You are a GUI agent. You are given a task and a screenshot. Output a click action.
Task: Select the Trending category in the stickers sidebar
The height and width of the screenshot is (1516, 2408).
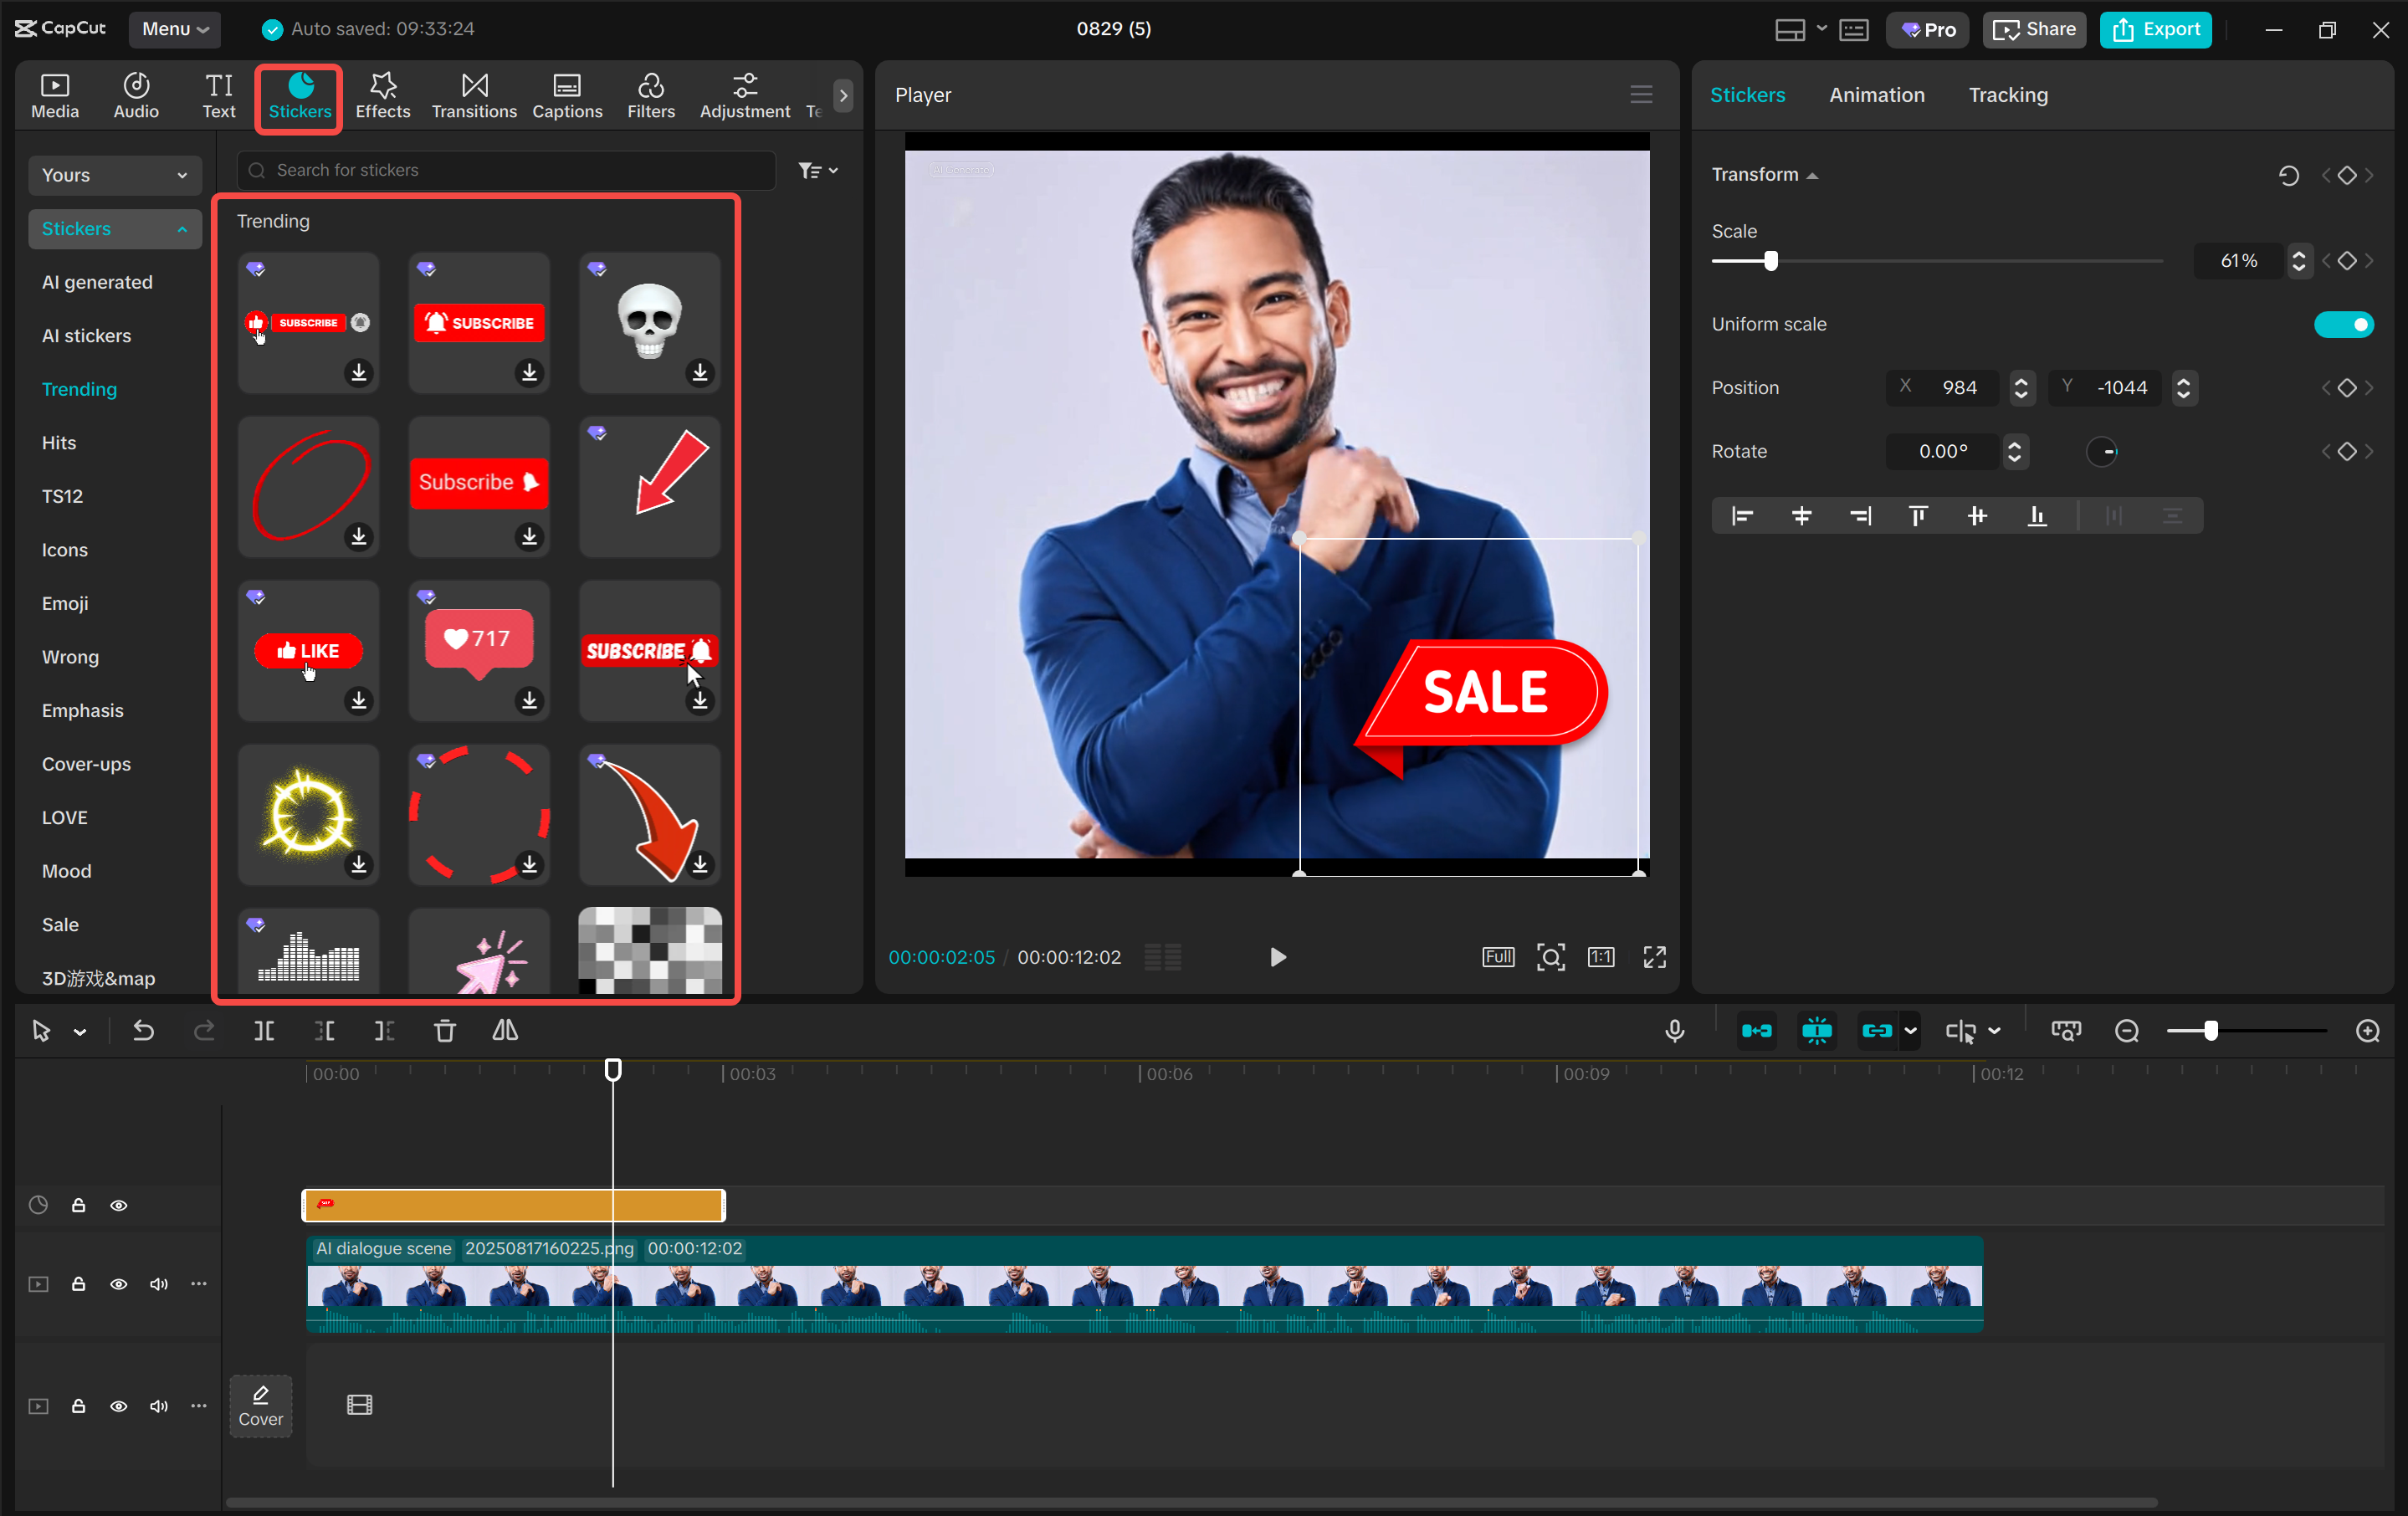coord(80,389)
